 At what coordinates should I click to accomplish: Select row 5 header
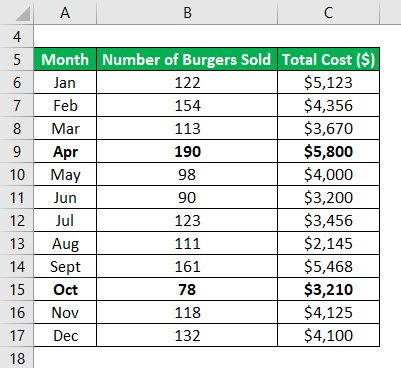point(17,59)
